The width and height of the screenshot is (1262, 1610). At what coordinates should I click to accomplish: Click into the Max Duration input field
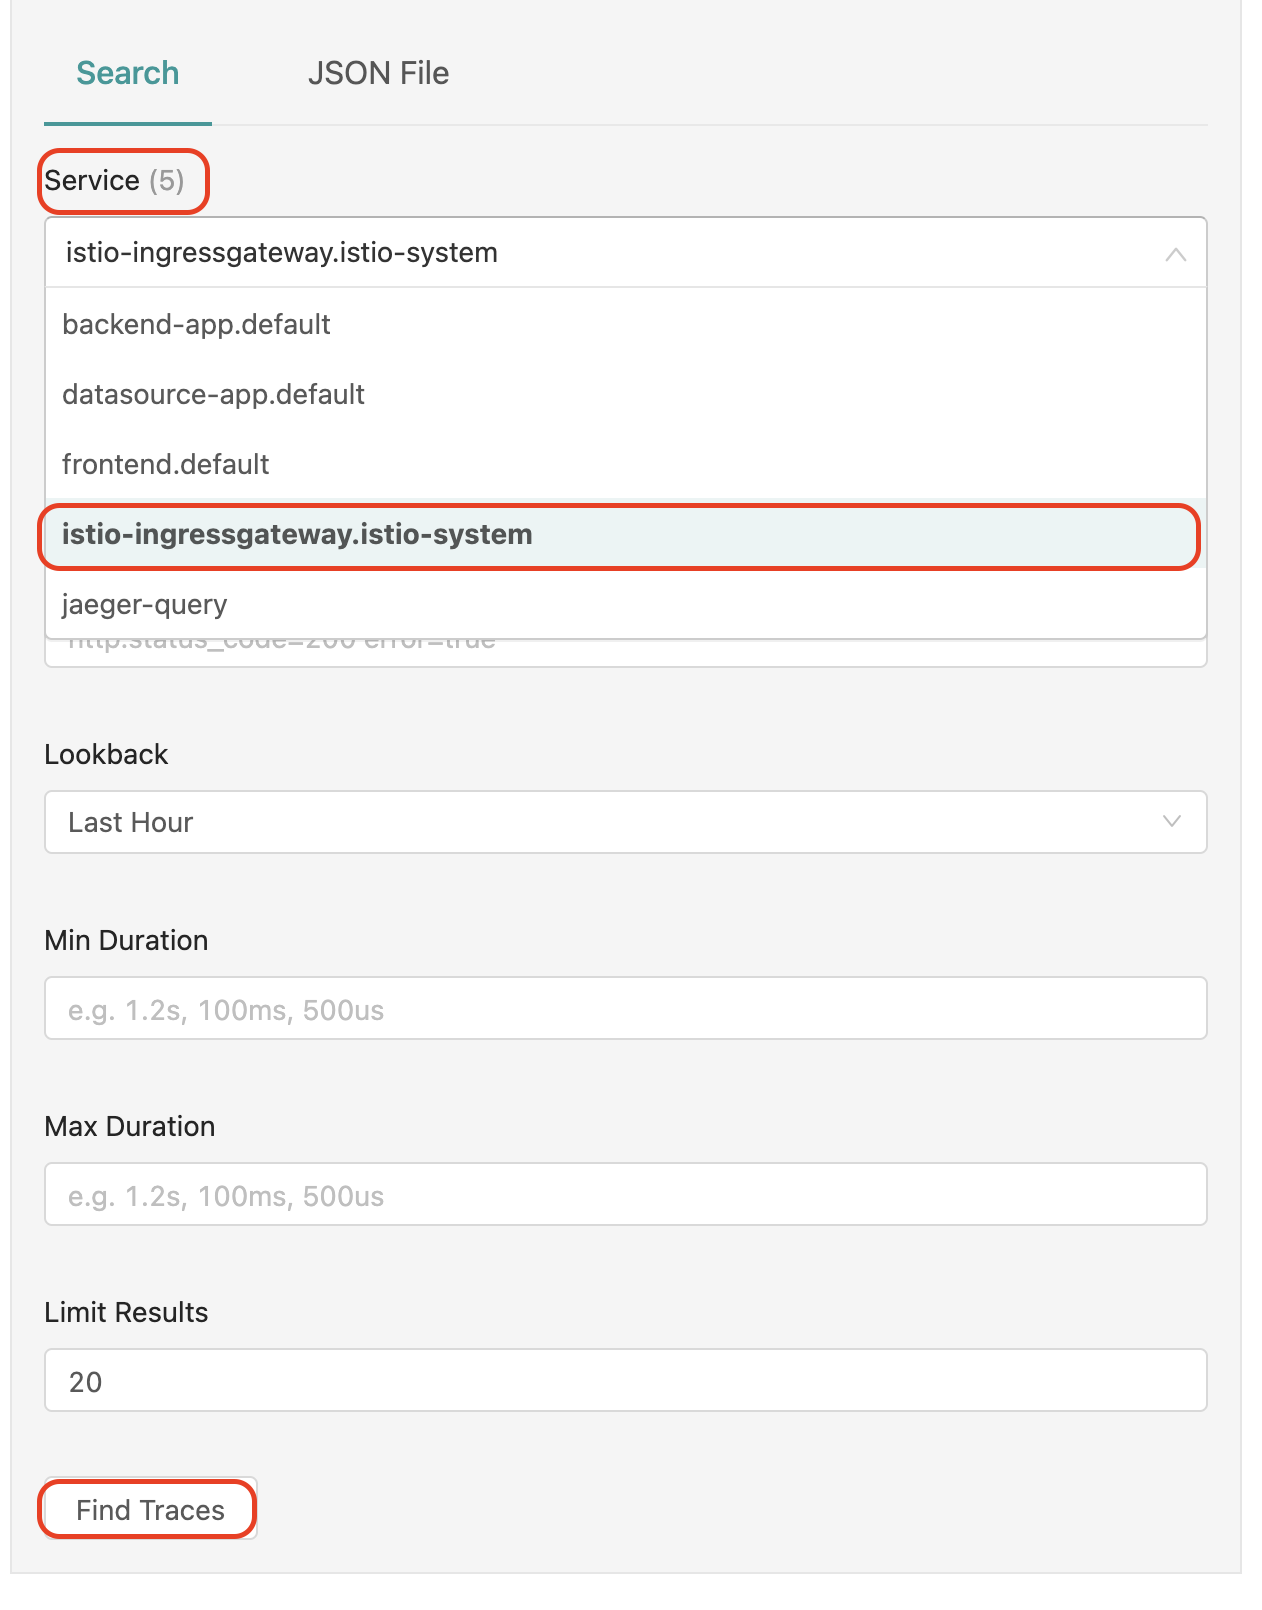coord(625,1195)
